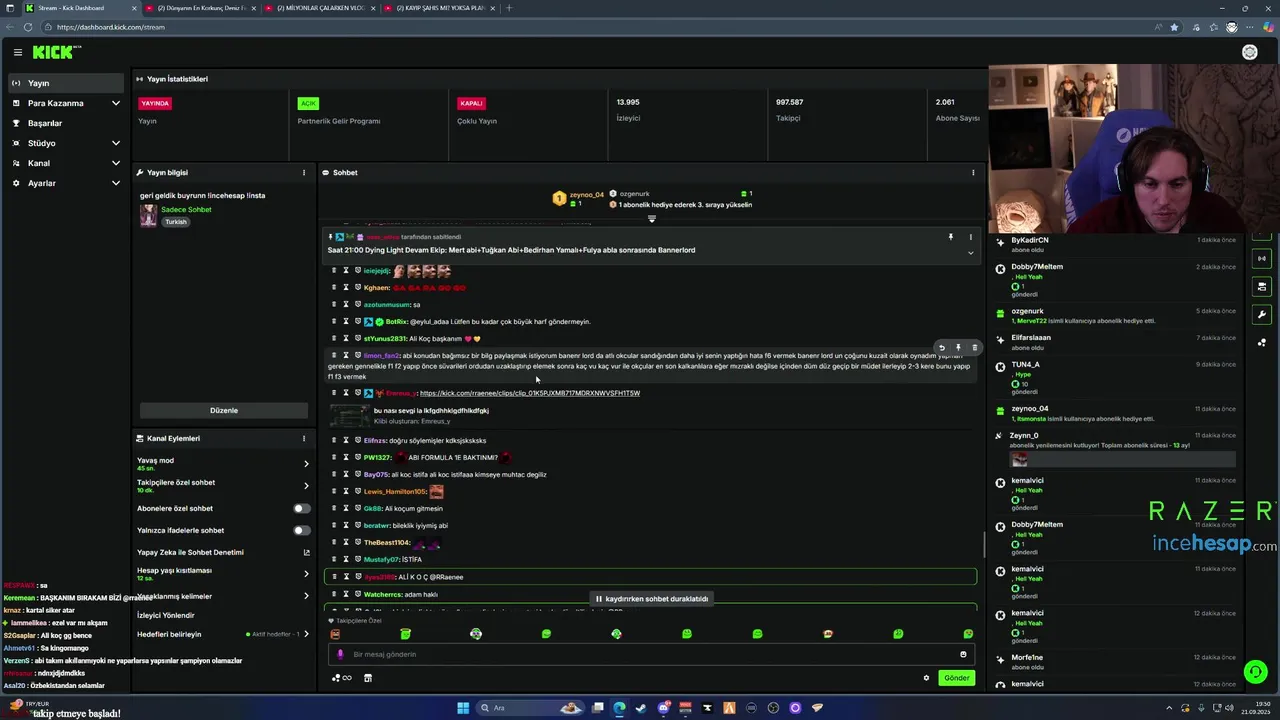This screenshot has width=1280, height=720.
Task: Delete the highlighted chat message
Action: pos(975,348)
